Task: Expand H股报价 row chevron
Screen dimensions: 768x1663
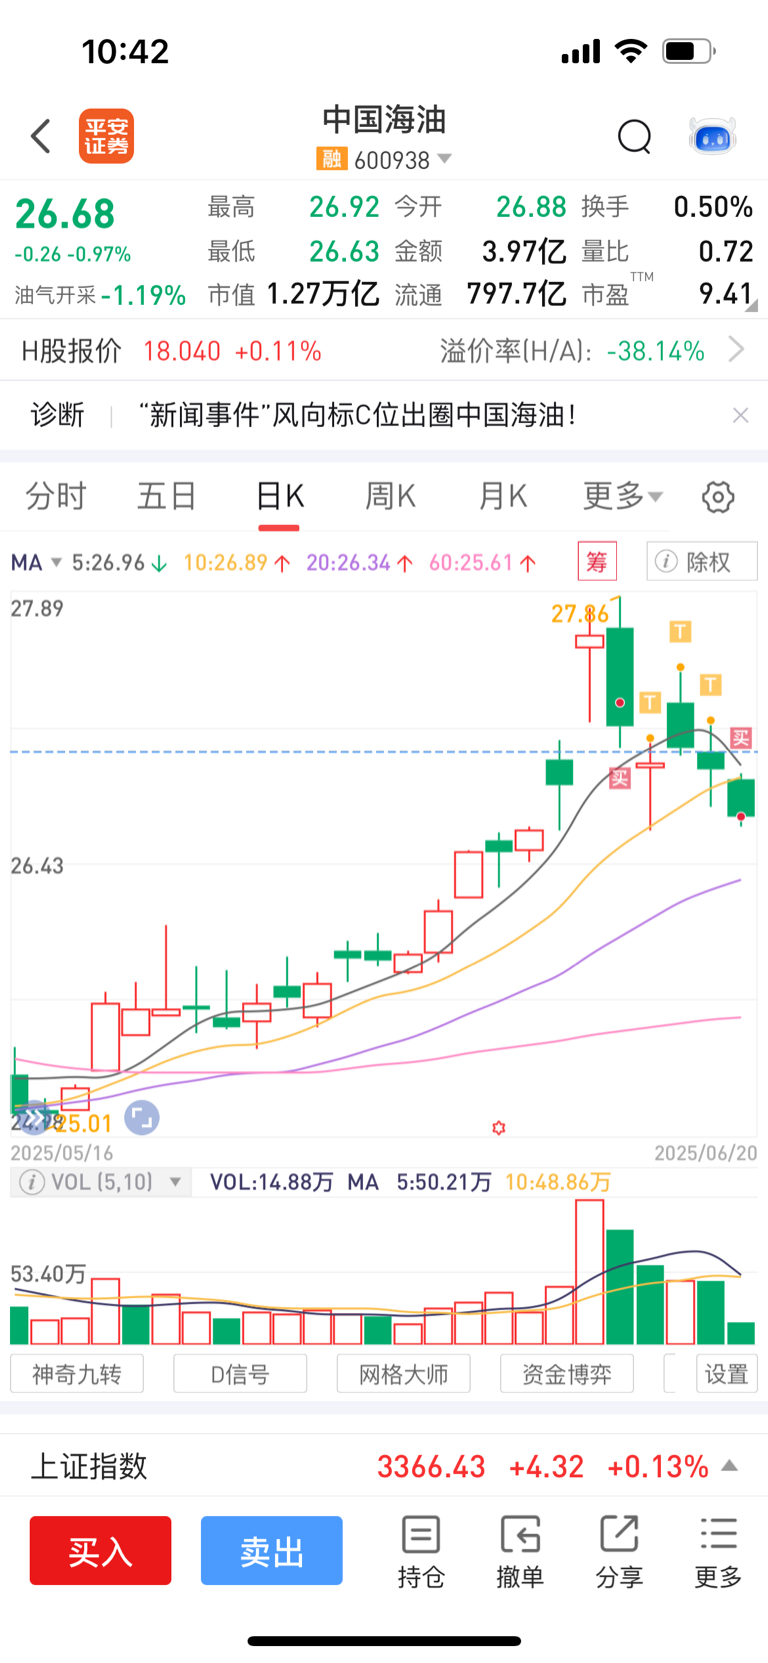Action: [x=737, y=350]
